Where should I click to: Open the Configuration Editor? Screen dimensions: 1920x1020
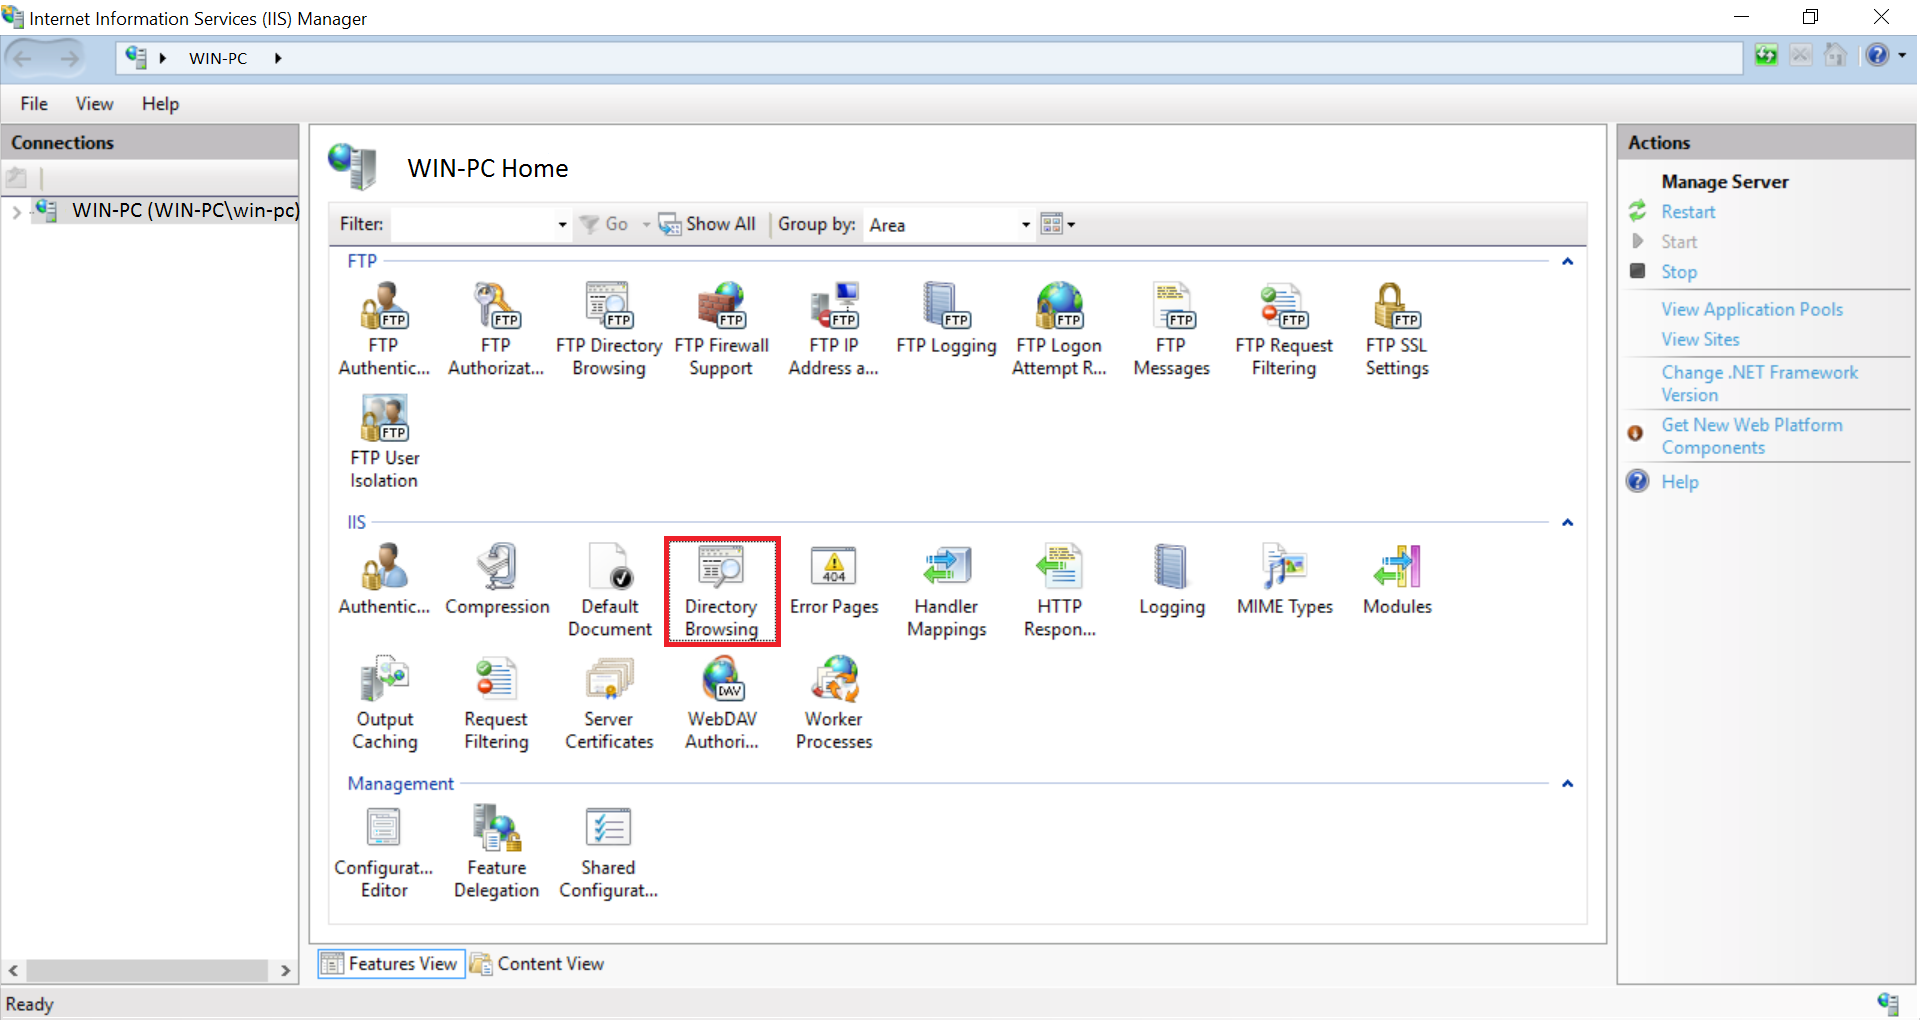click(384, 852)
